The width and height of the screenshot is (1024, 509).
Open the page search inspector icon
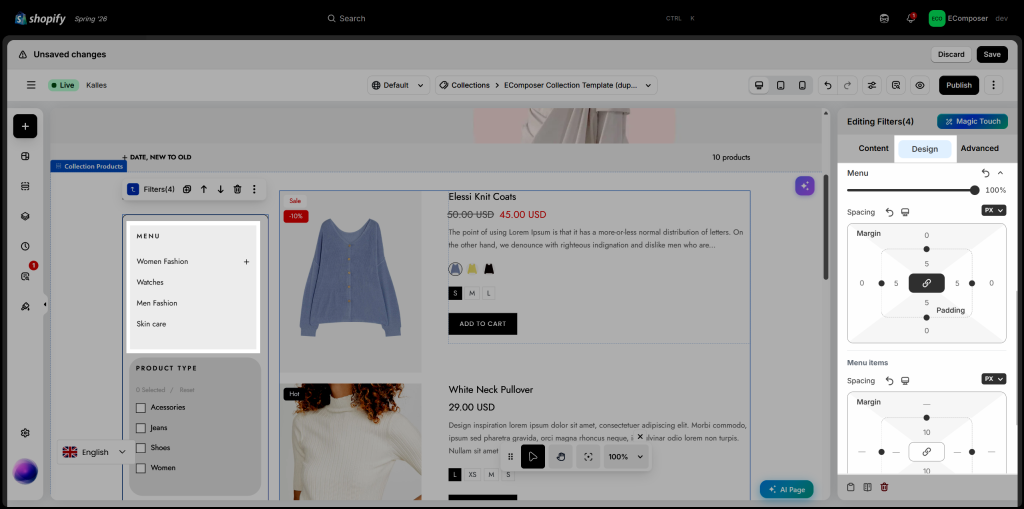896,85
